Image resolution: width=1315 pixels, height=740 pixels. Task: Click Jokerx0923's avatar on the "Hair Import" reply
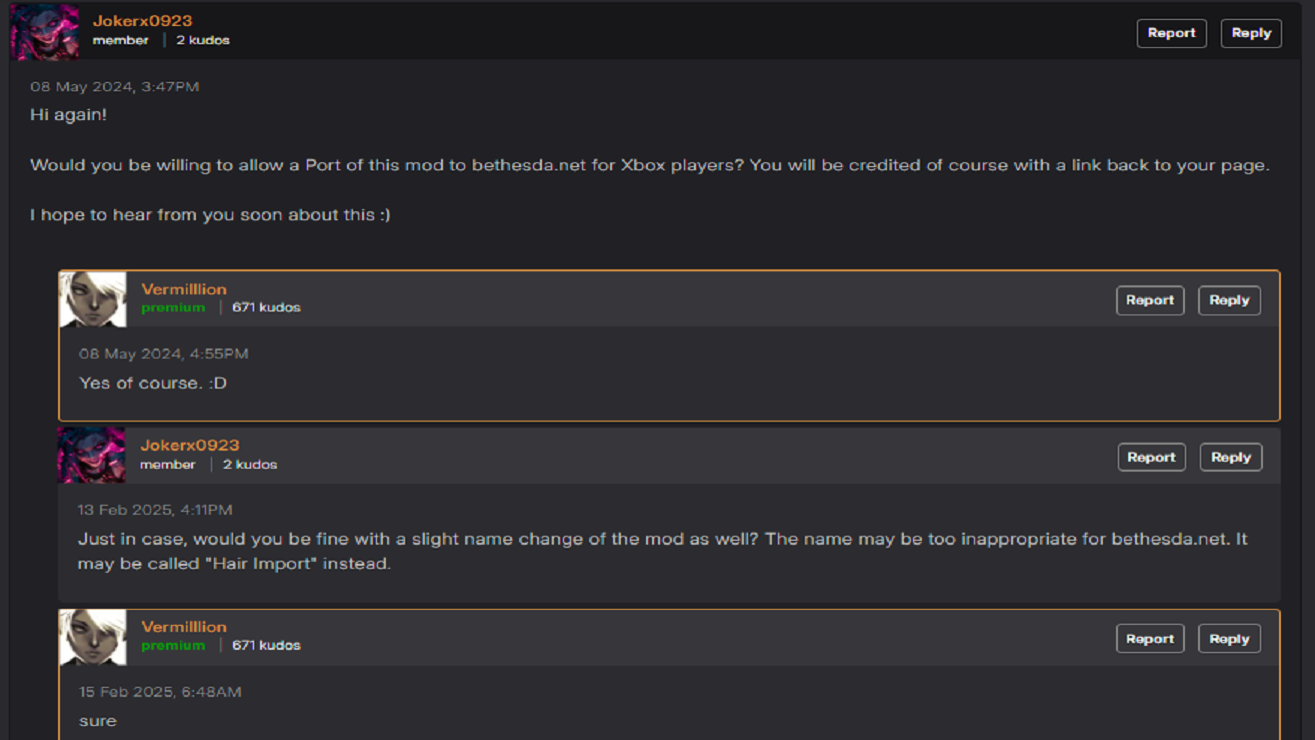pos(92,455)
